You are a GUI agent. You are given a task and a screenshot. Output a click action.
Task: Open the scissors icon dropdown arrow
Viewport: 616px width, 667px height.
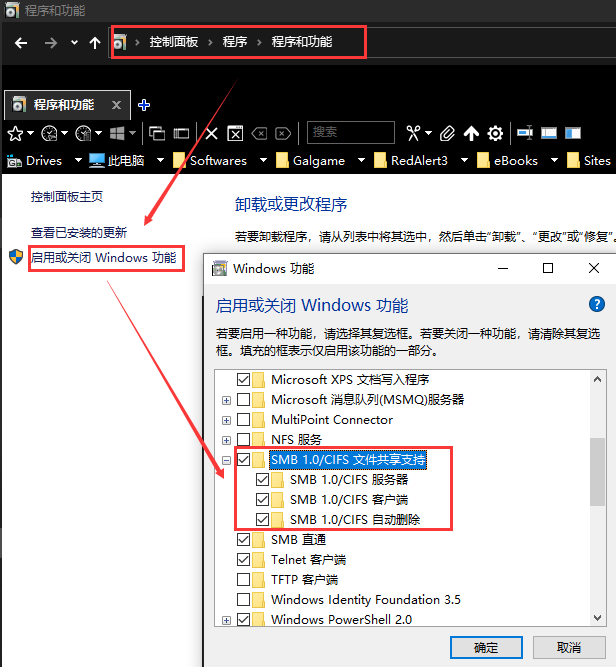pos(428,134)
